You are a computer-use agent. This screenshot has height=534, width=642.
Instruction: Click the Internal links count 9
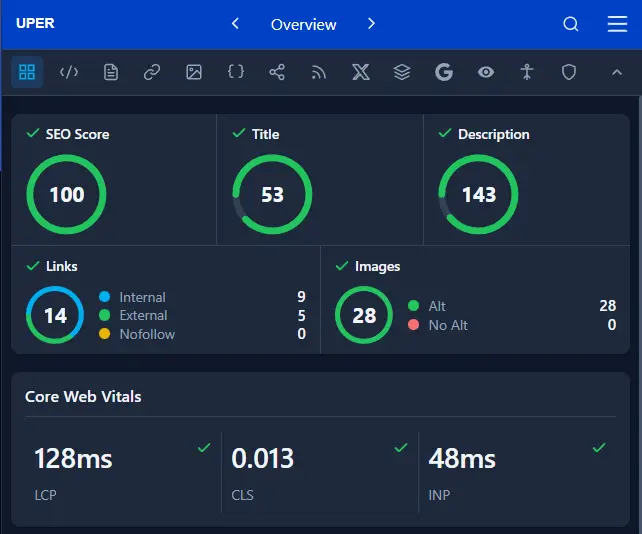pos(301,296)
